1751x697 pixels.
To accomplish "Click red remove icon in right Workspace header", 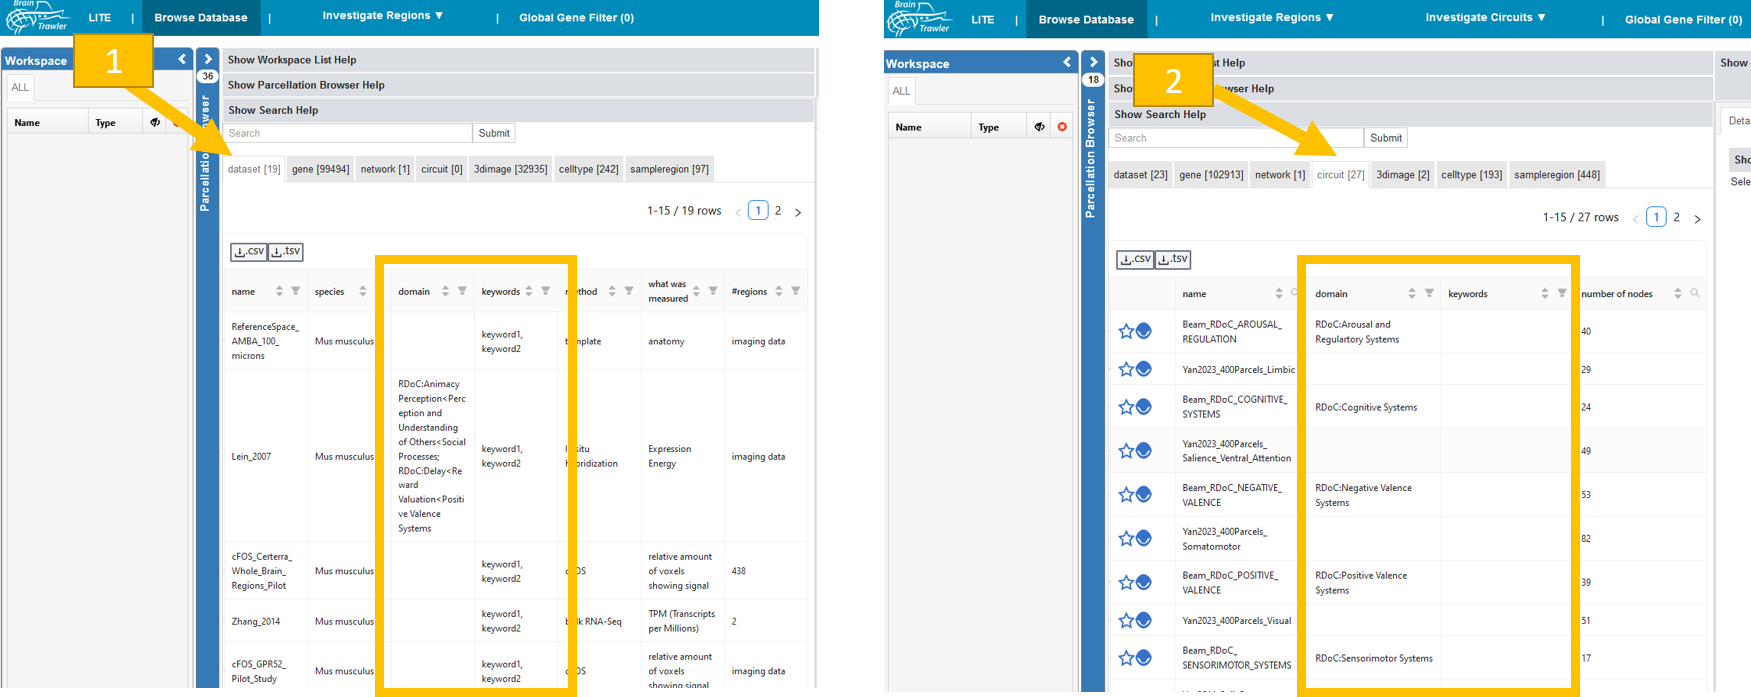I will 1062,127.
